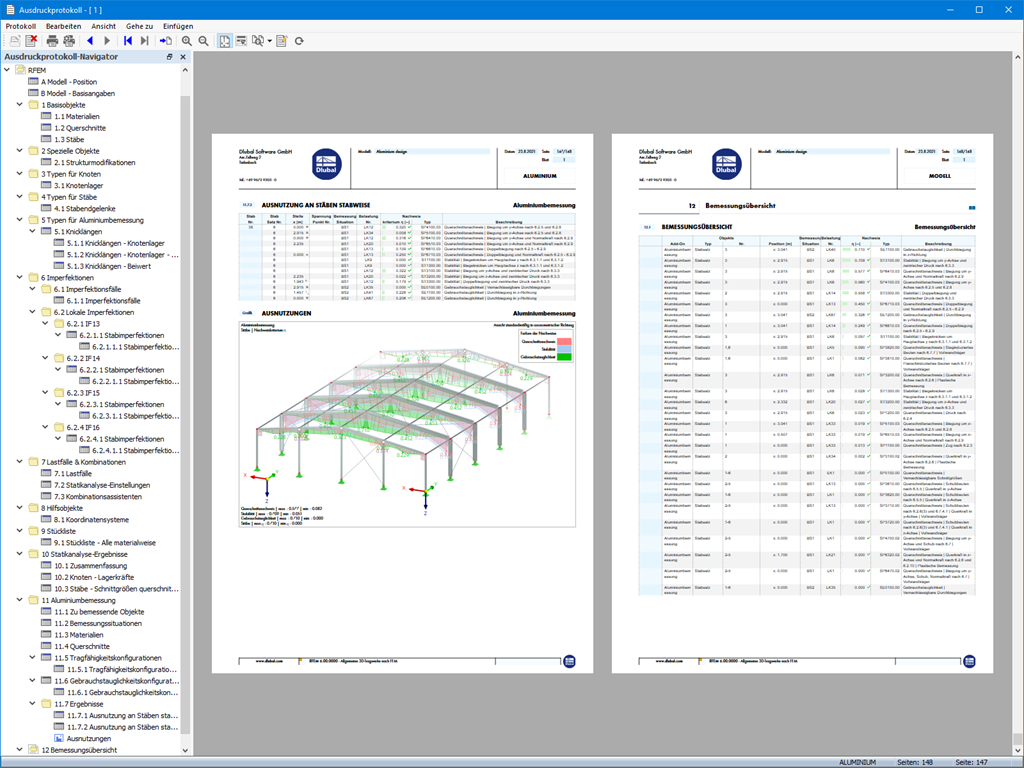
Task: Zoom in on the report pages
Action: [x=186, y=41]
